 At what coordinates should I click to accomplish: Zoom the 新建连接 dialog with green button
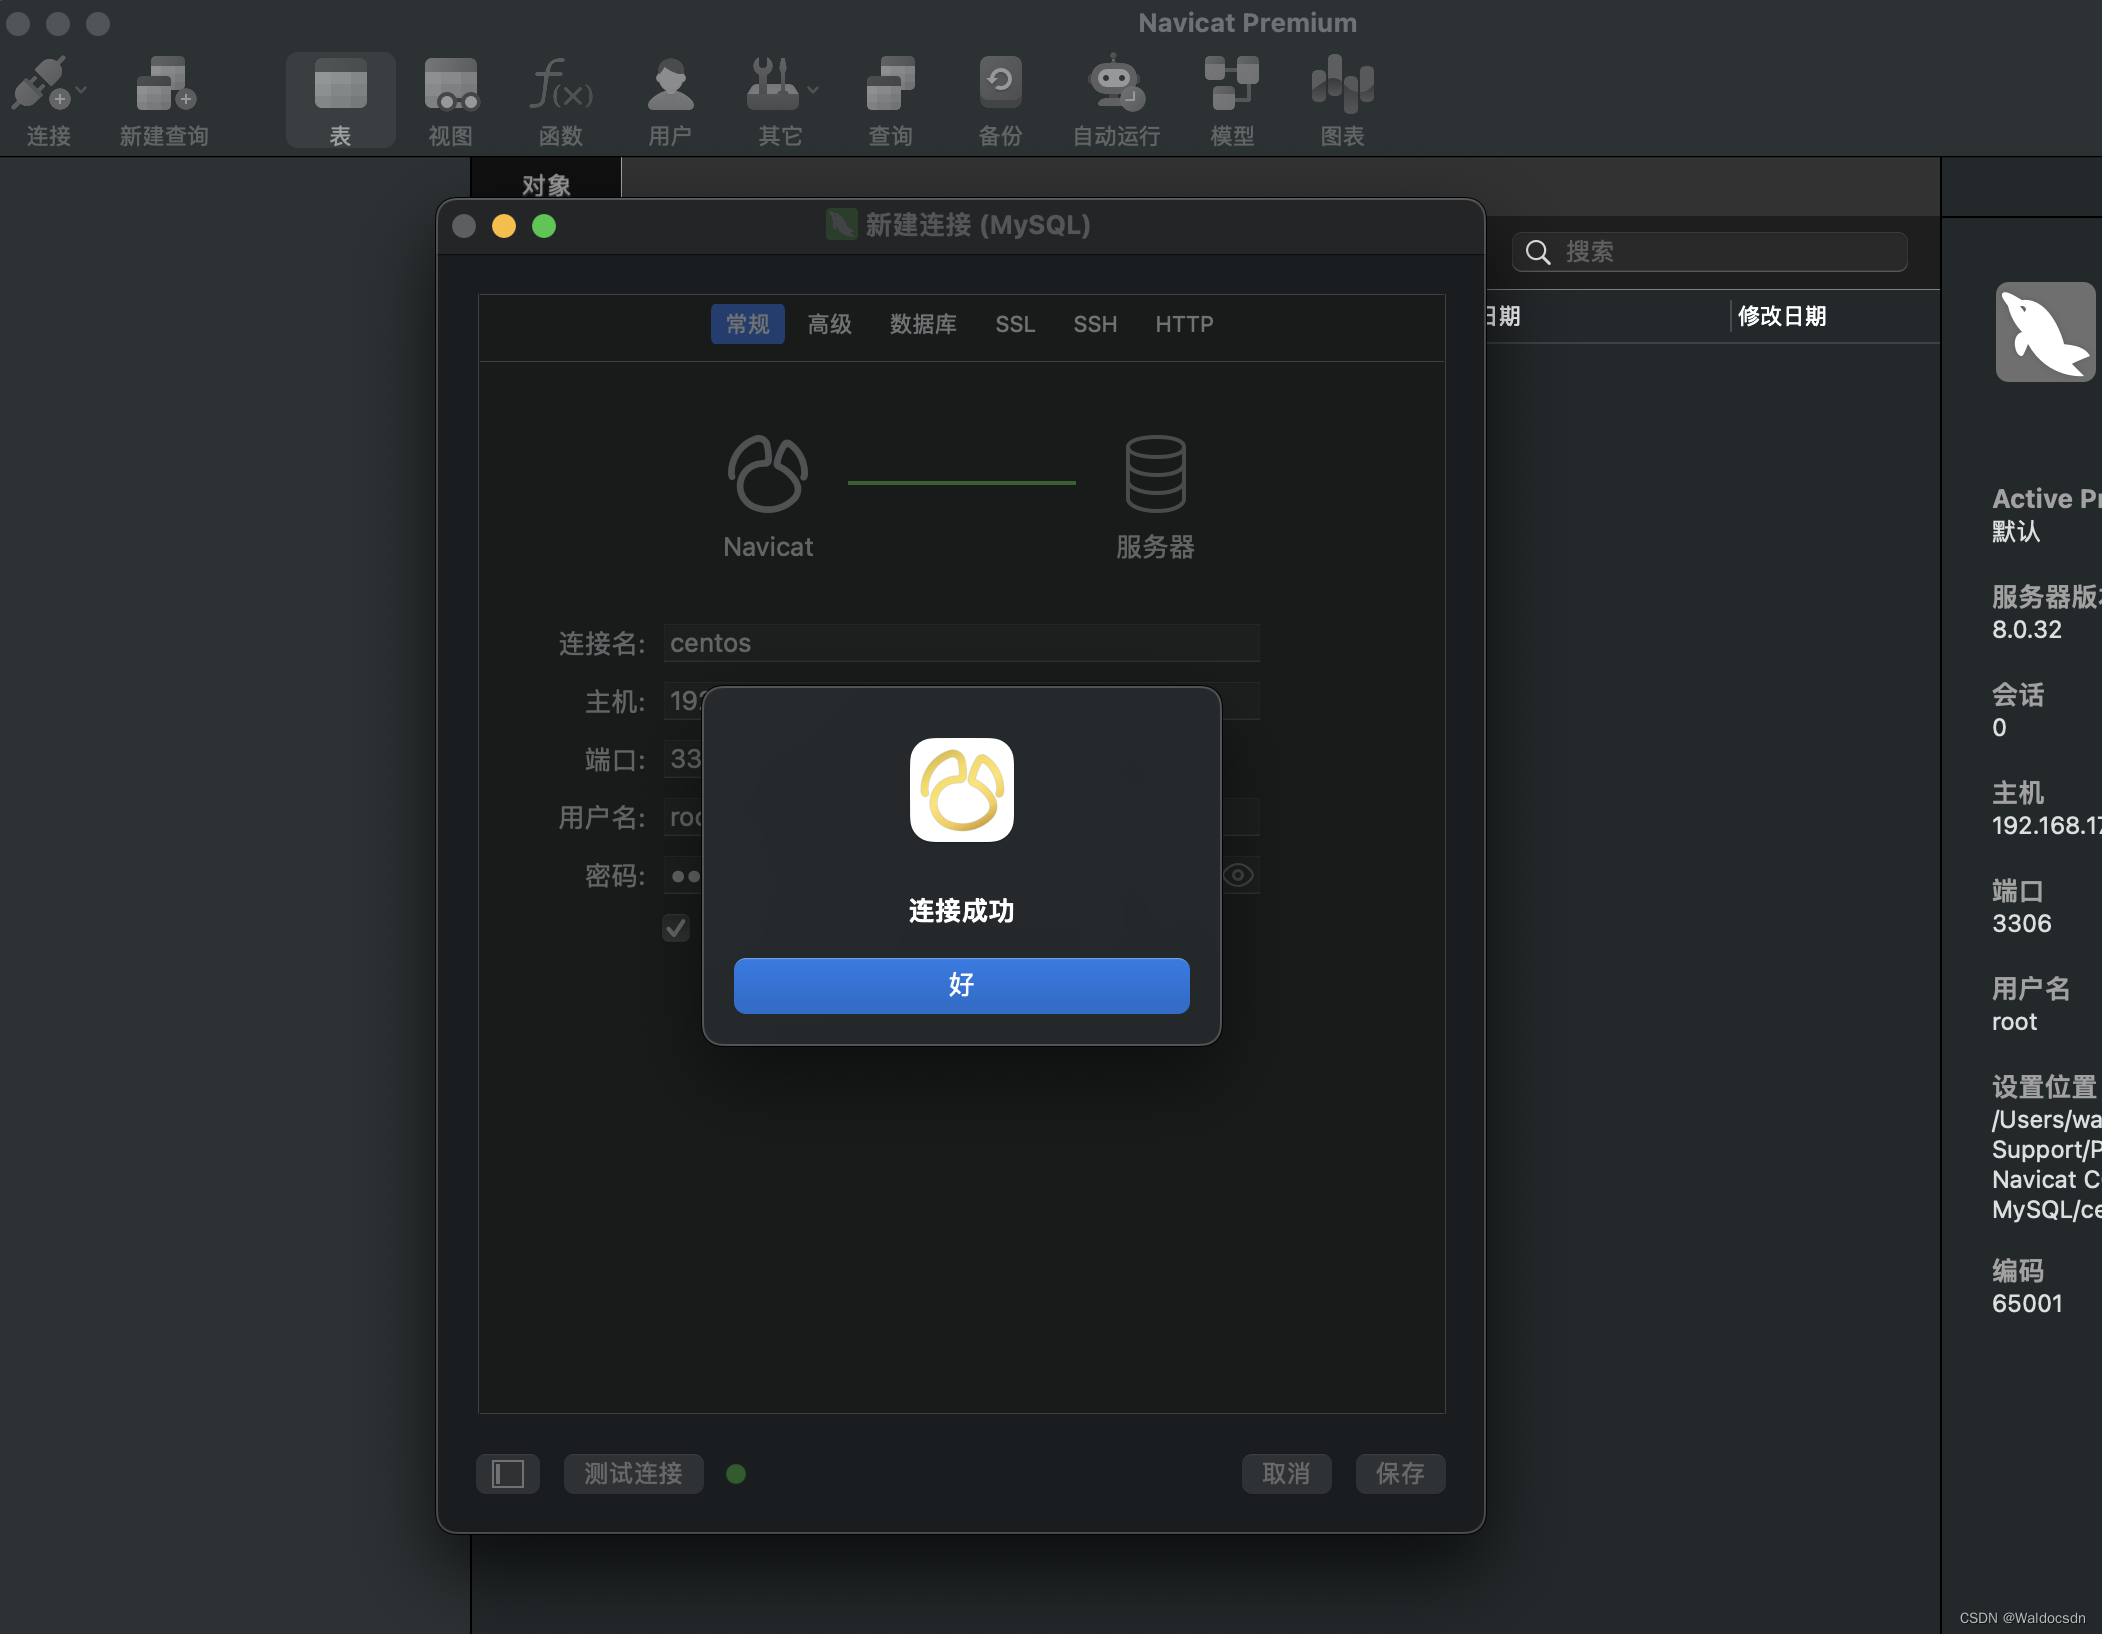(544, 226)
